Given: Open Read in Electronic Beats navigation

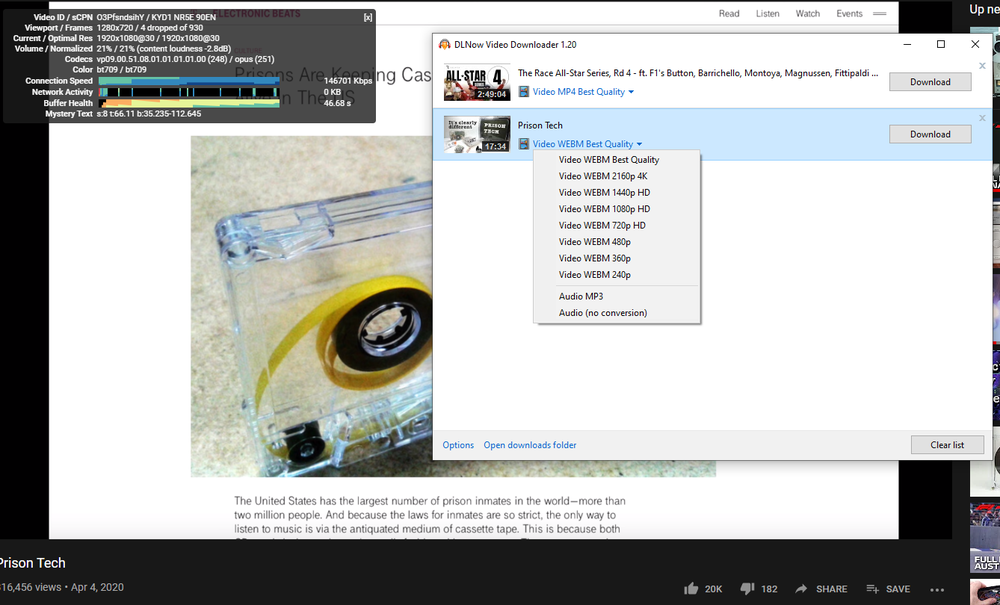Looking at the screenshot, I should (x=729, y=13).
